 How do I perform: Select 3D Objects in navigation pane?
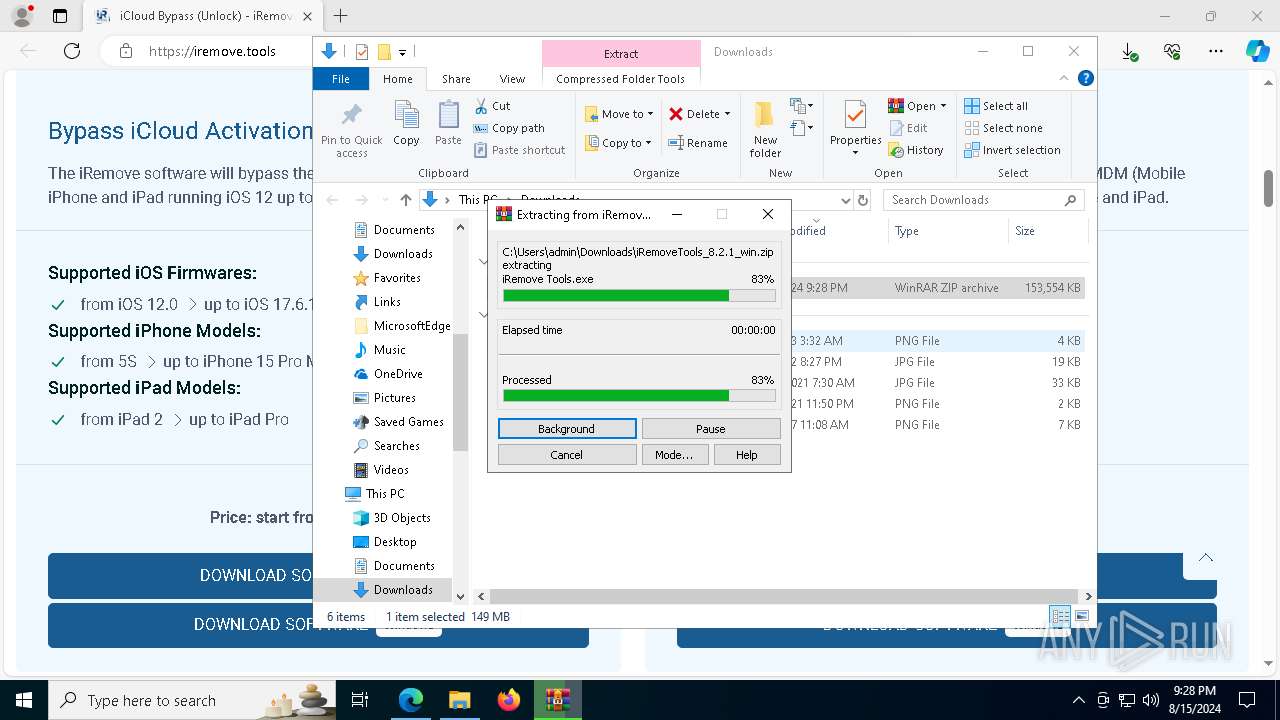(x=402, y=518)
